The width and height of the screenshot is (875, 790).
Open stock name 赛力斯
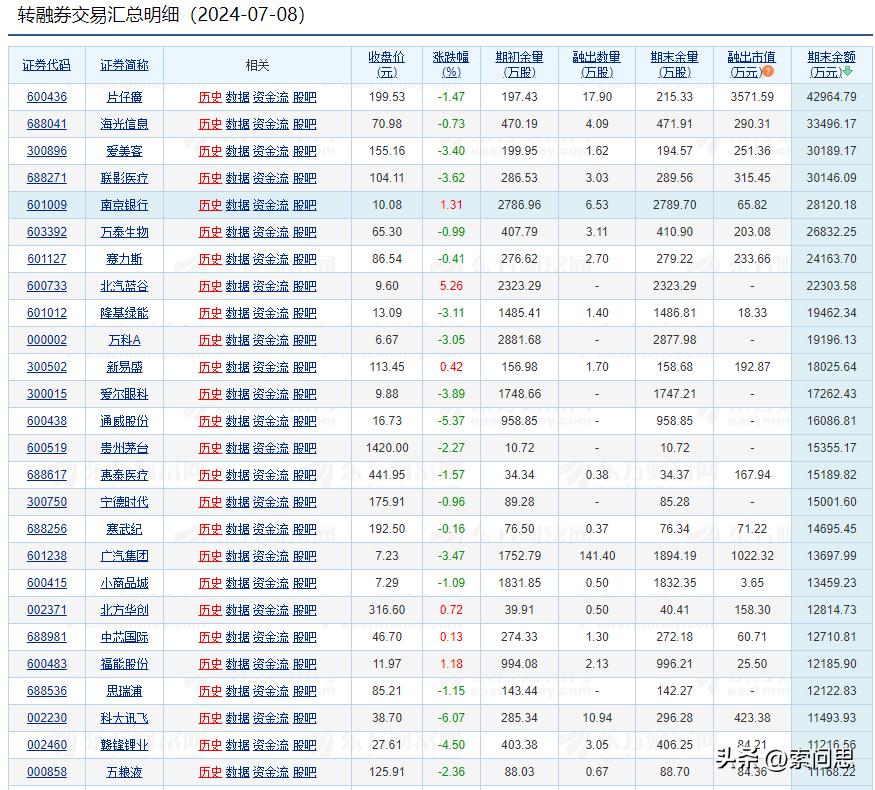pos(124,259)
